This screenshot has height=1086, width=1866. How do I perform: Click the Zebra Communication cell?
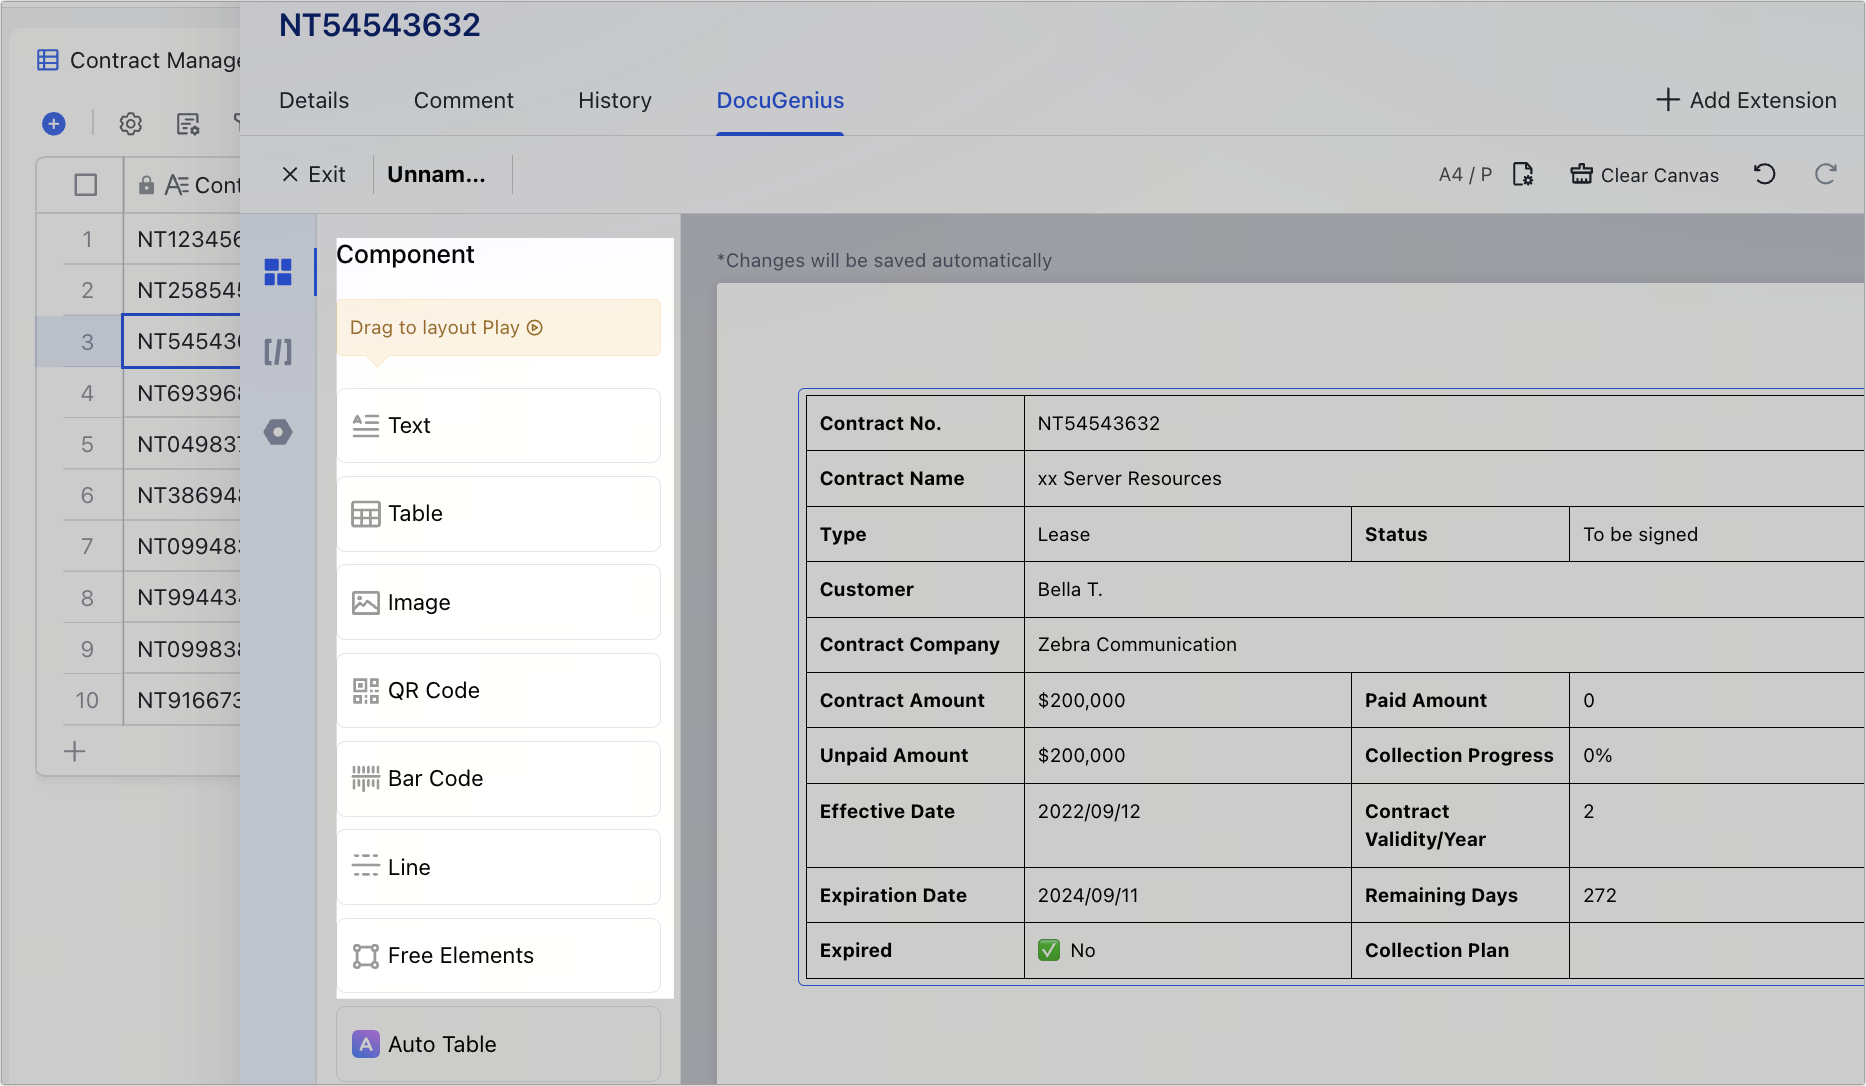1444,645
